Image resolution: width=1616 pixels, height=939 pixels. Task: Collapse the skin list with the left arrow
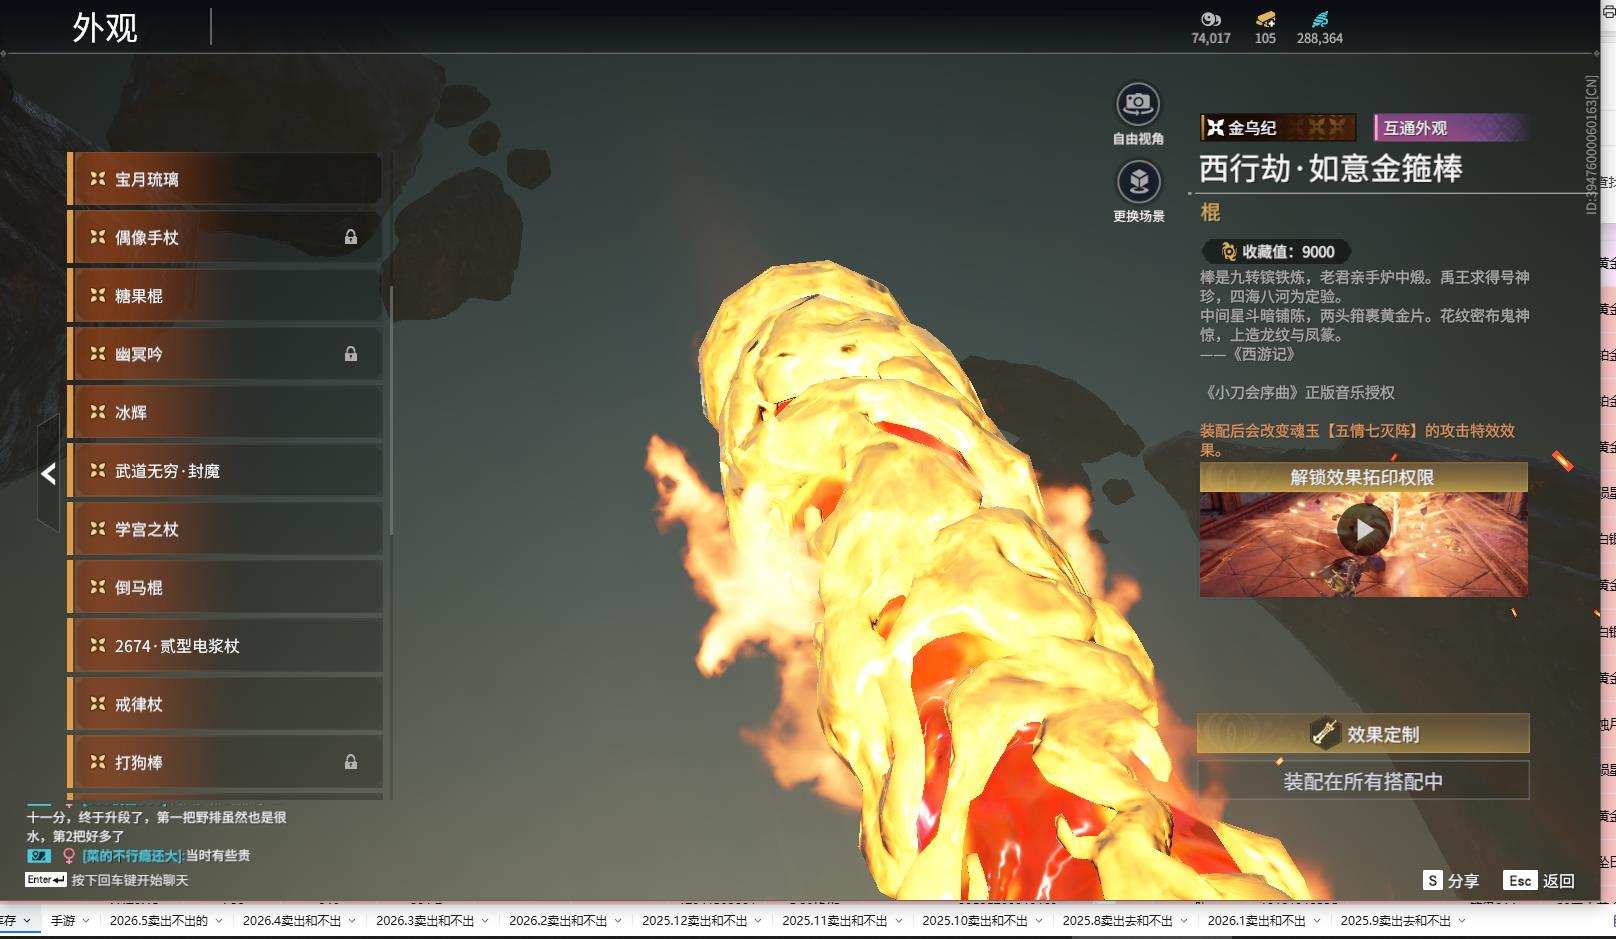click(48, 474)
